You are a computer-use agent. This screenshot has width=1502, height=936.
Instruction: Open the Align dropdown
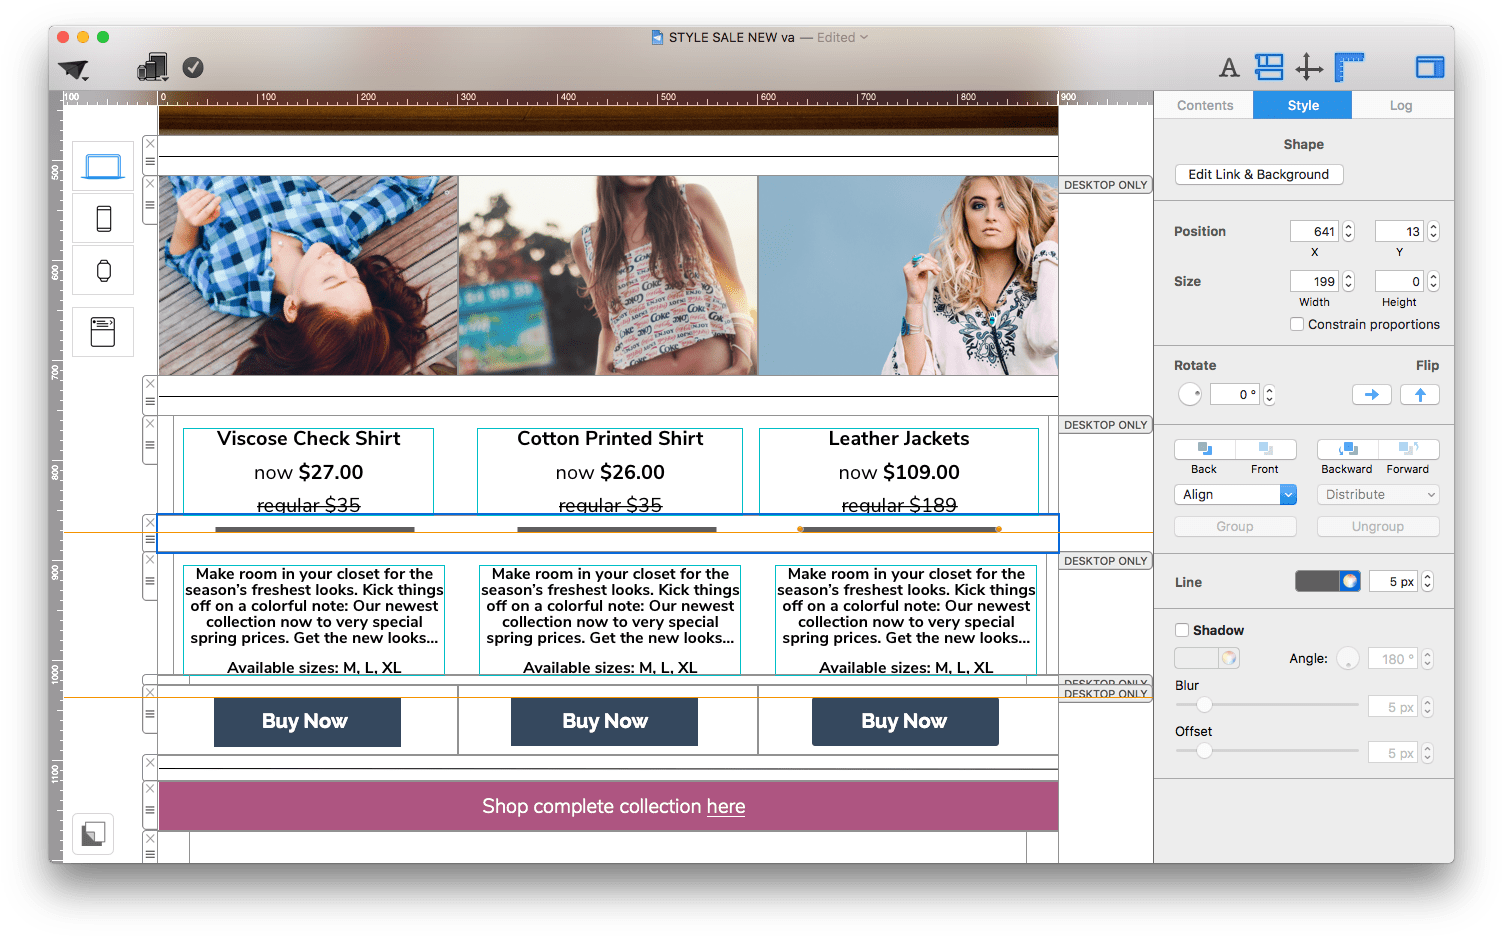pos(1235,494)
